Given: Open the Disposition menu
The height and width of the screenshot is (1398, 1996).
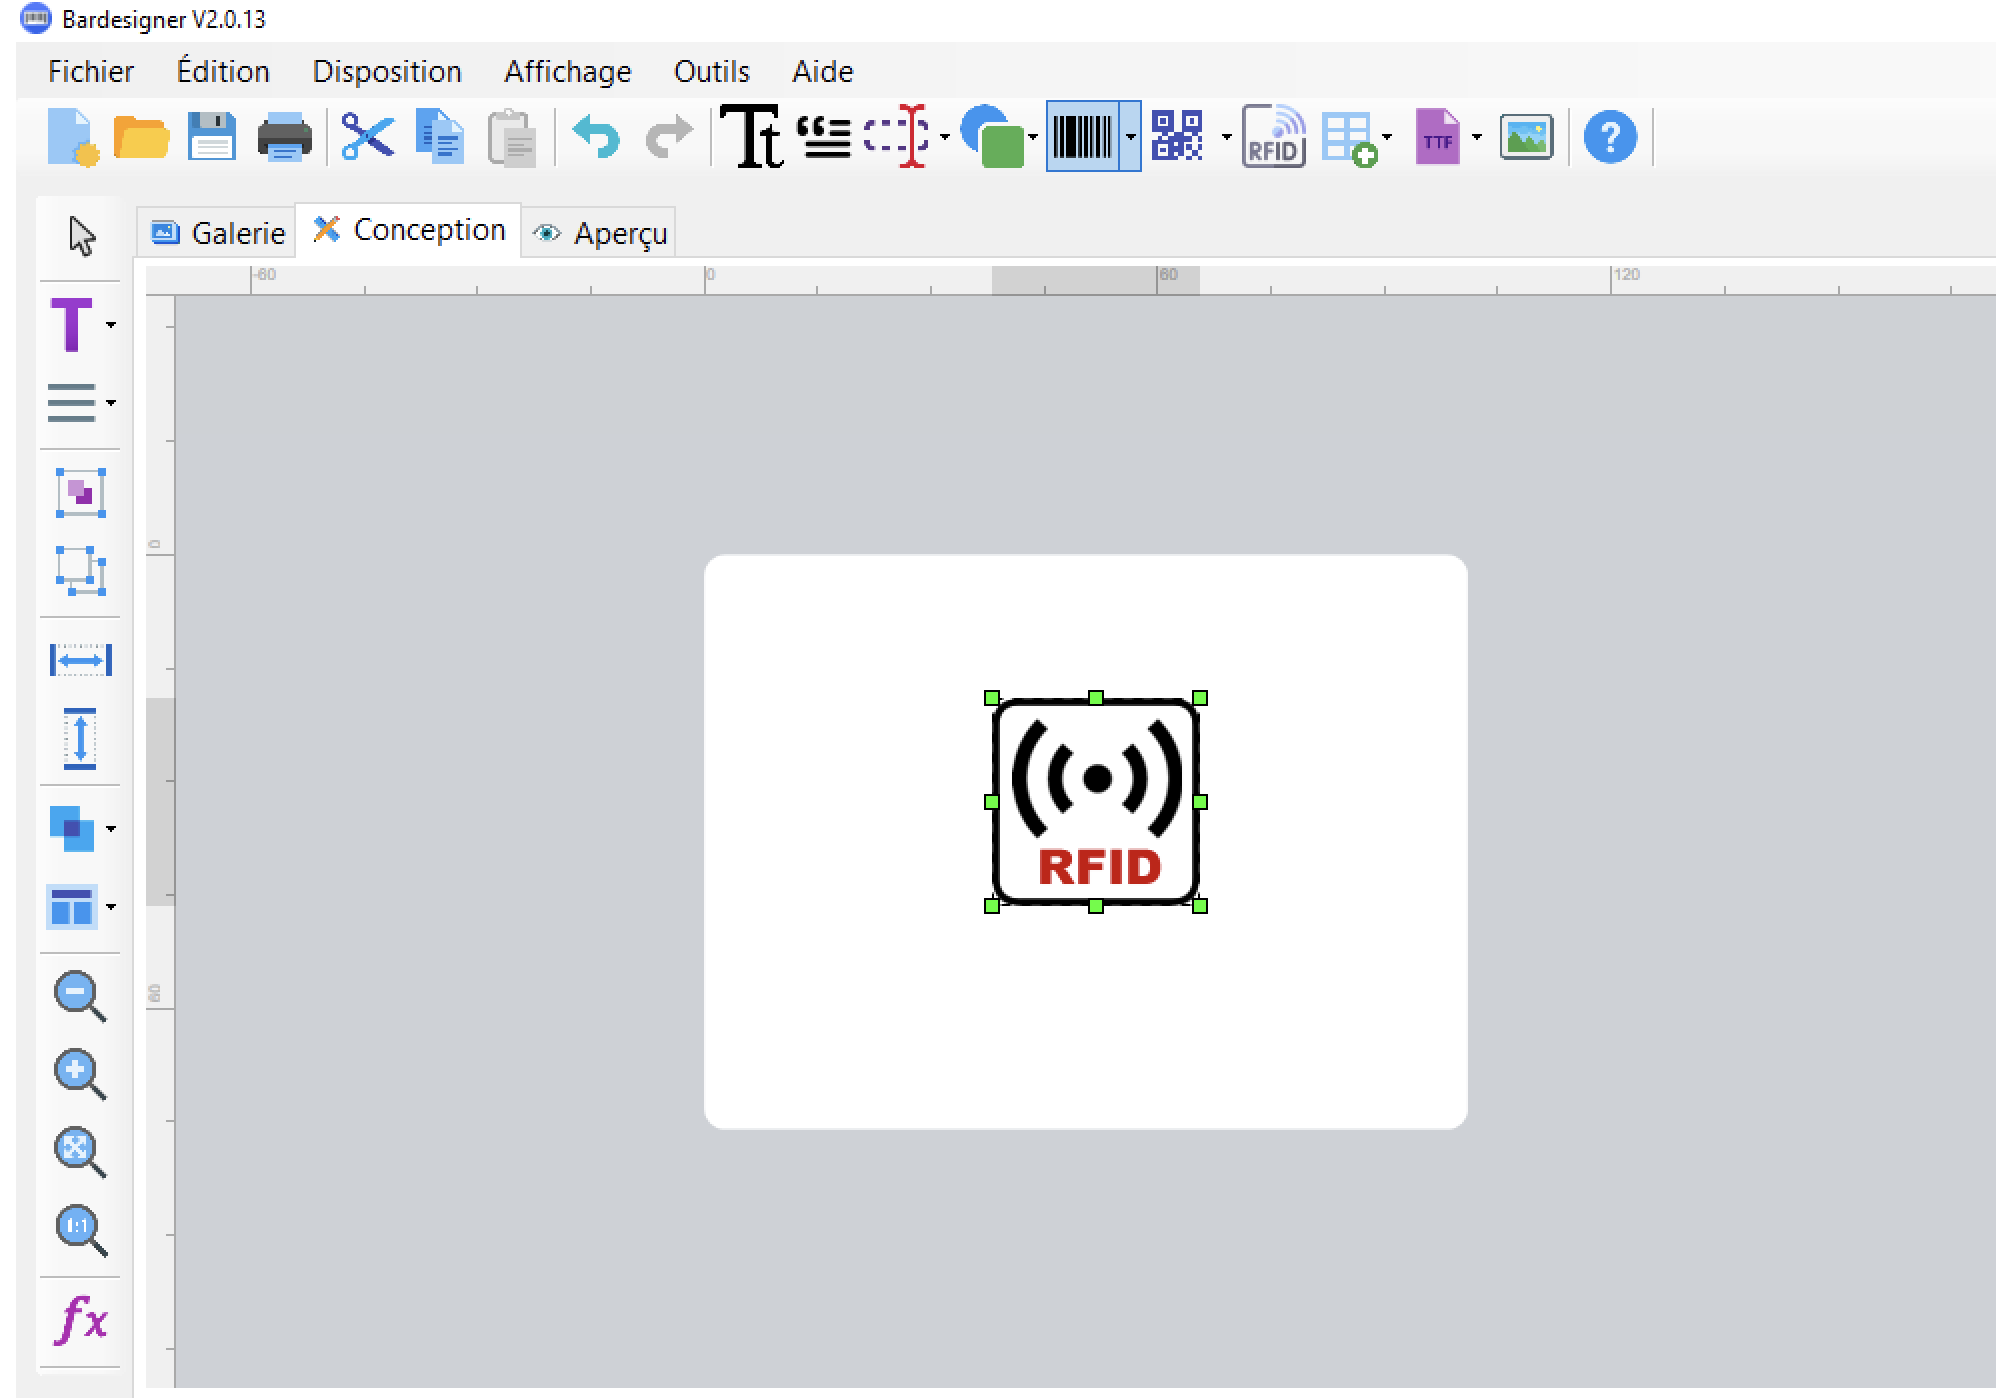Looking at the screenshot, I should 386,70.
